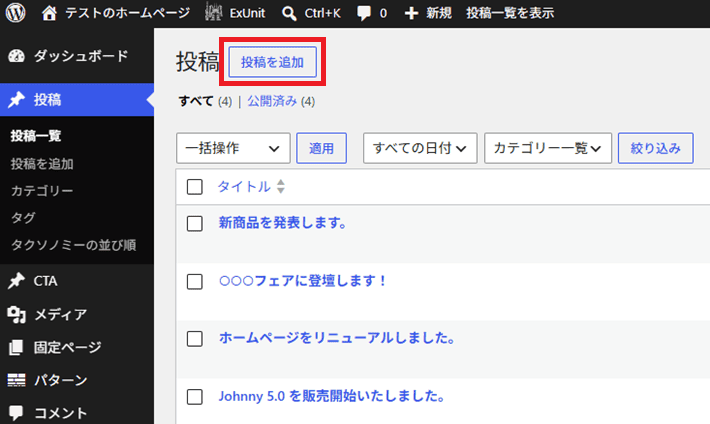Sort by the タイトル column header

pos(244,187)
